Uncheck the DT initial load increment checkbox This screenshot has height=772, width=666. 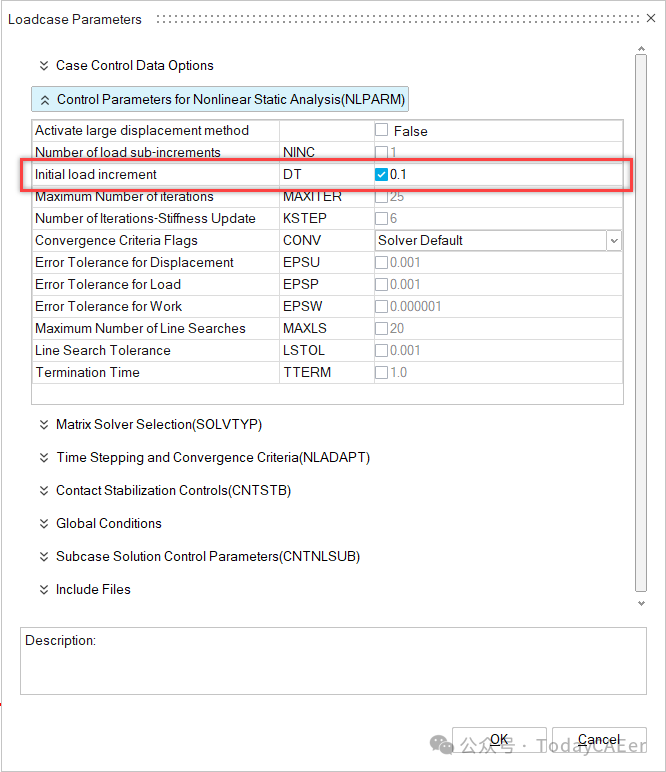(x=381, y=174)
